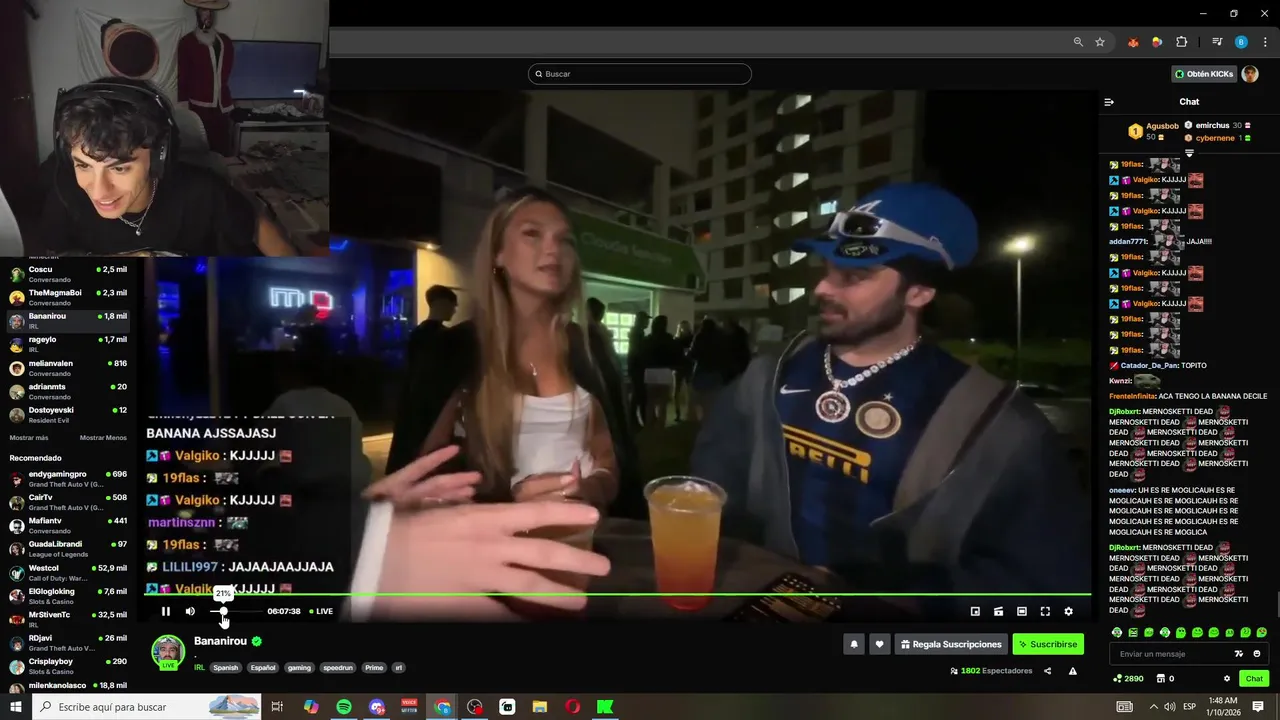Image resolution: width=1280 pixels, height=720 pixels.
Task: Share the stream via share icon
Action: (x=1047, y=671)
